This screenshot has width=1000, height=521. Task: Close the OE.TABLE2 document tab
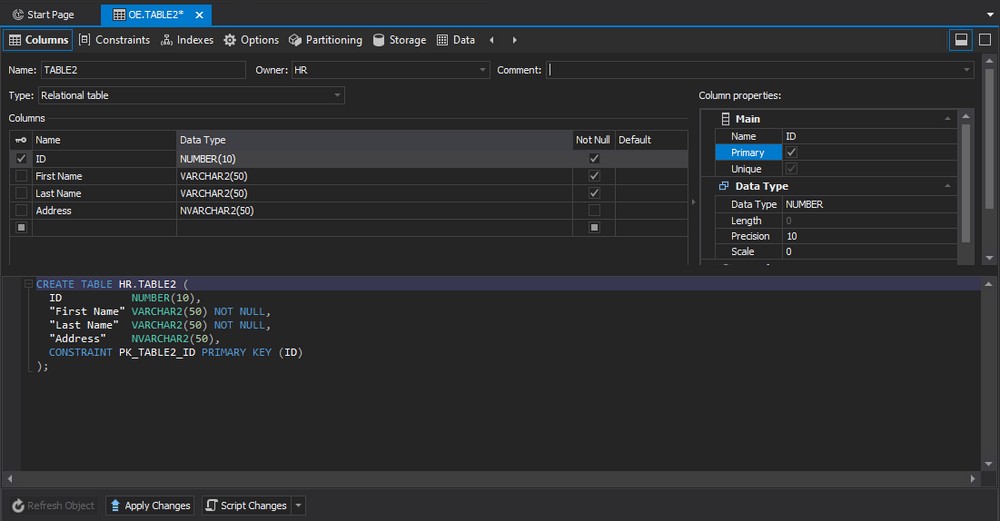tap(199, 15)
